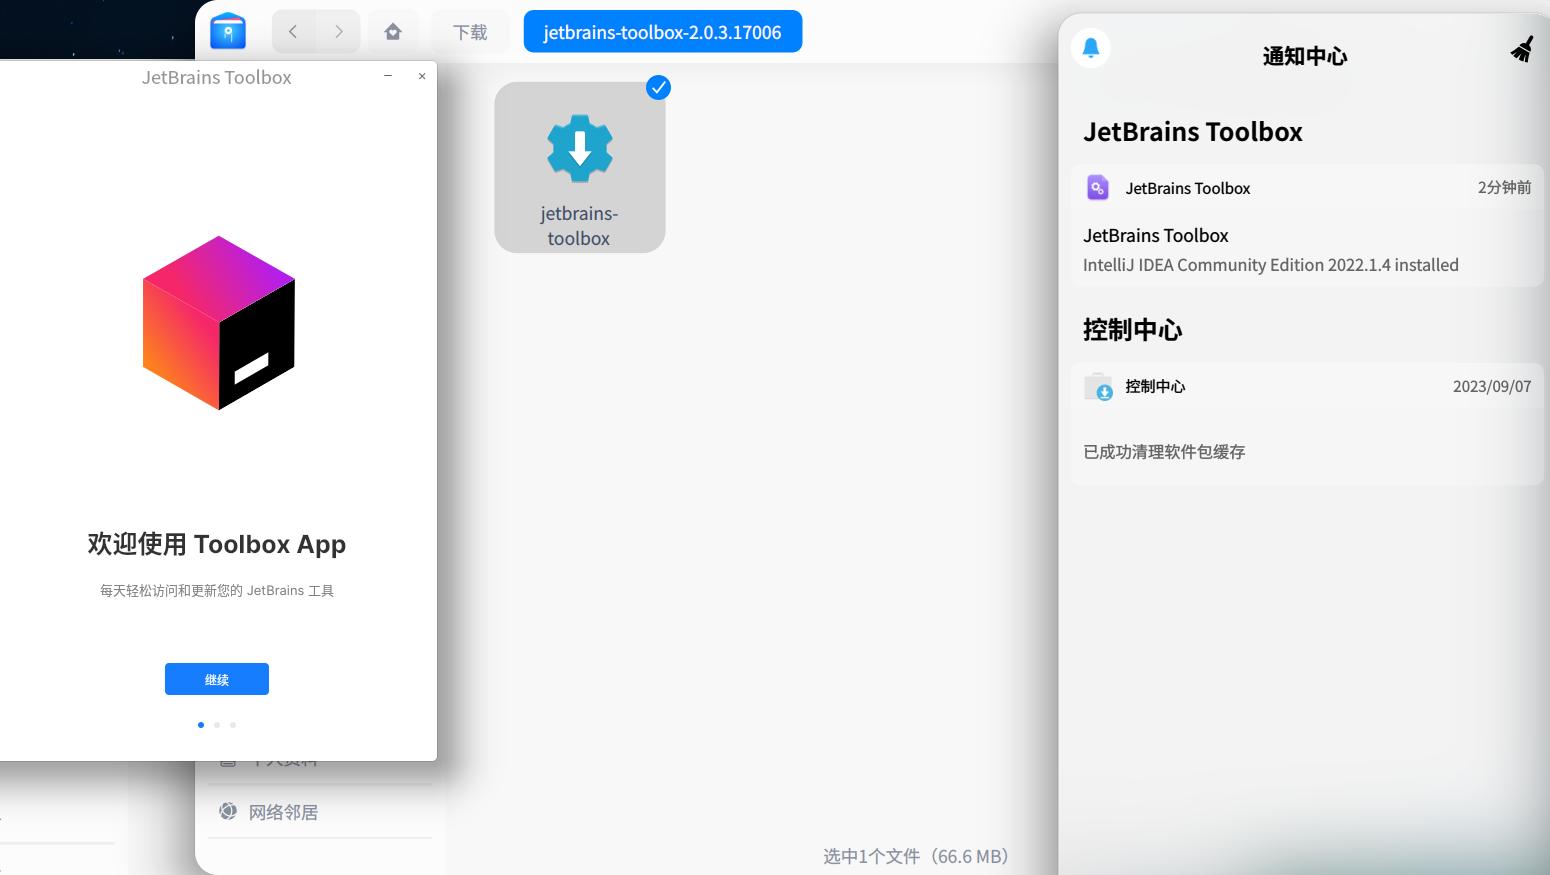The image size is (1550, 875).
Task: Clear all notifications with broom icon
Action: 1522,48
